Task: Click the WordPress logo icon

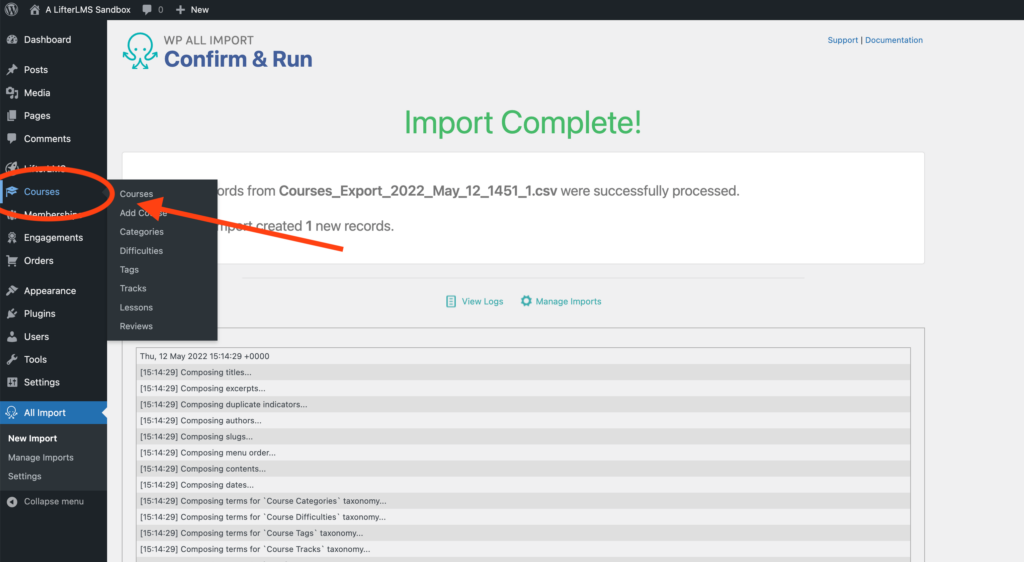Action: pyautogui.click(x=11, y=10)
